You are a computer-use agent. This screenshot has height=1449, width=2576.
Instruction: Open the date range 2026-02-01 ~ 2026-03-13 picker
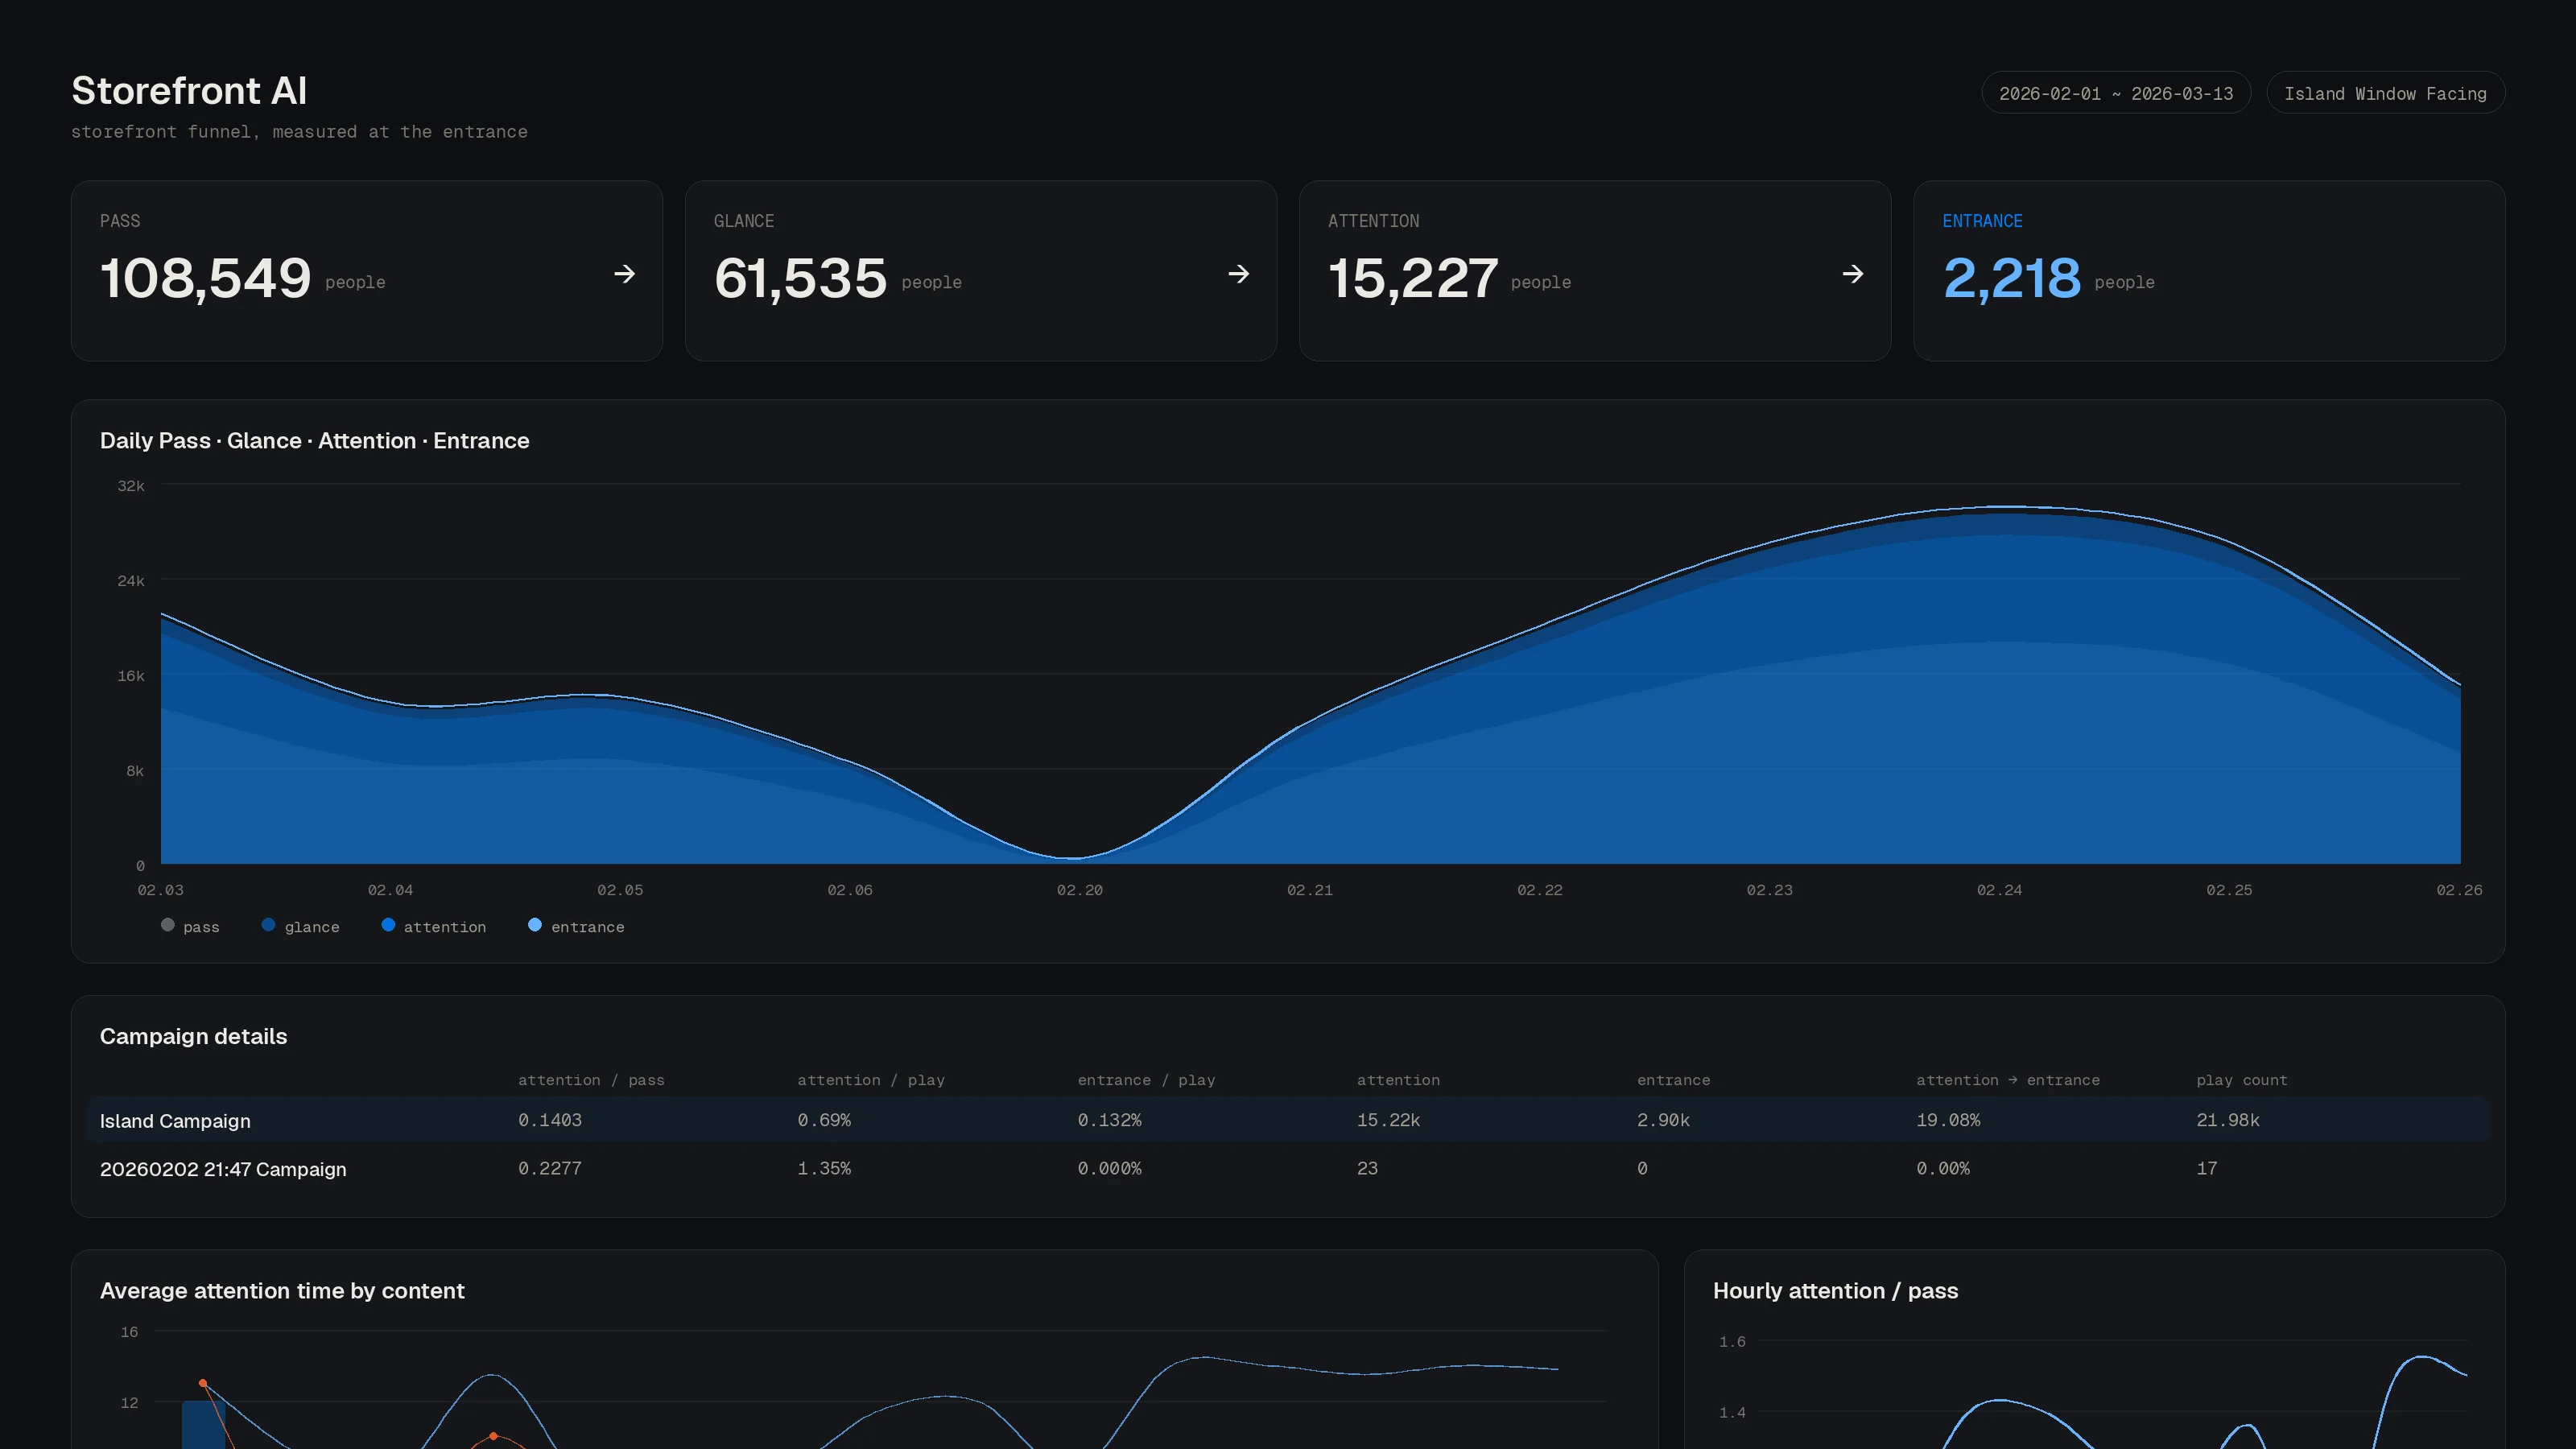tap(2115, 93)
